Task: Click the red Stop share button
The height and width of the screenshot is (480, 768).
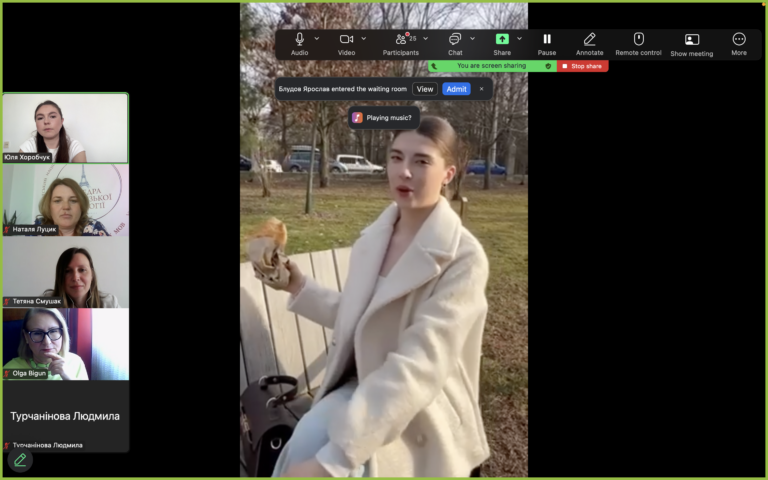Action: click(582, 66)
